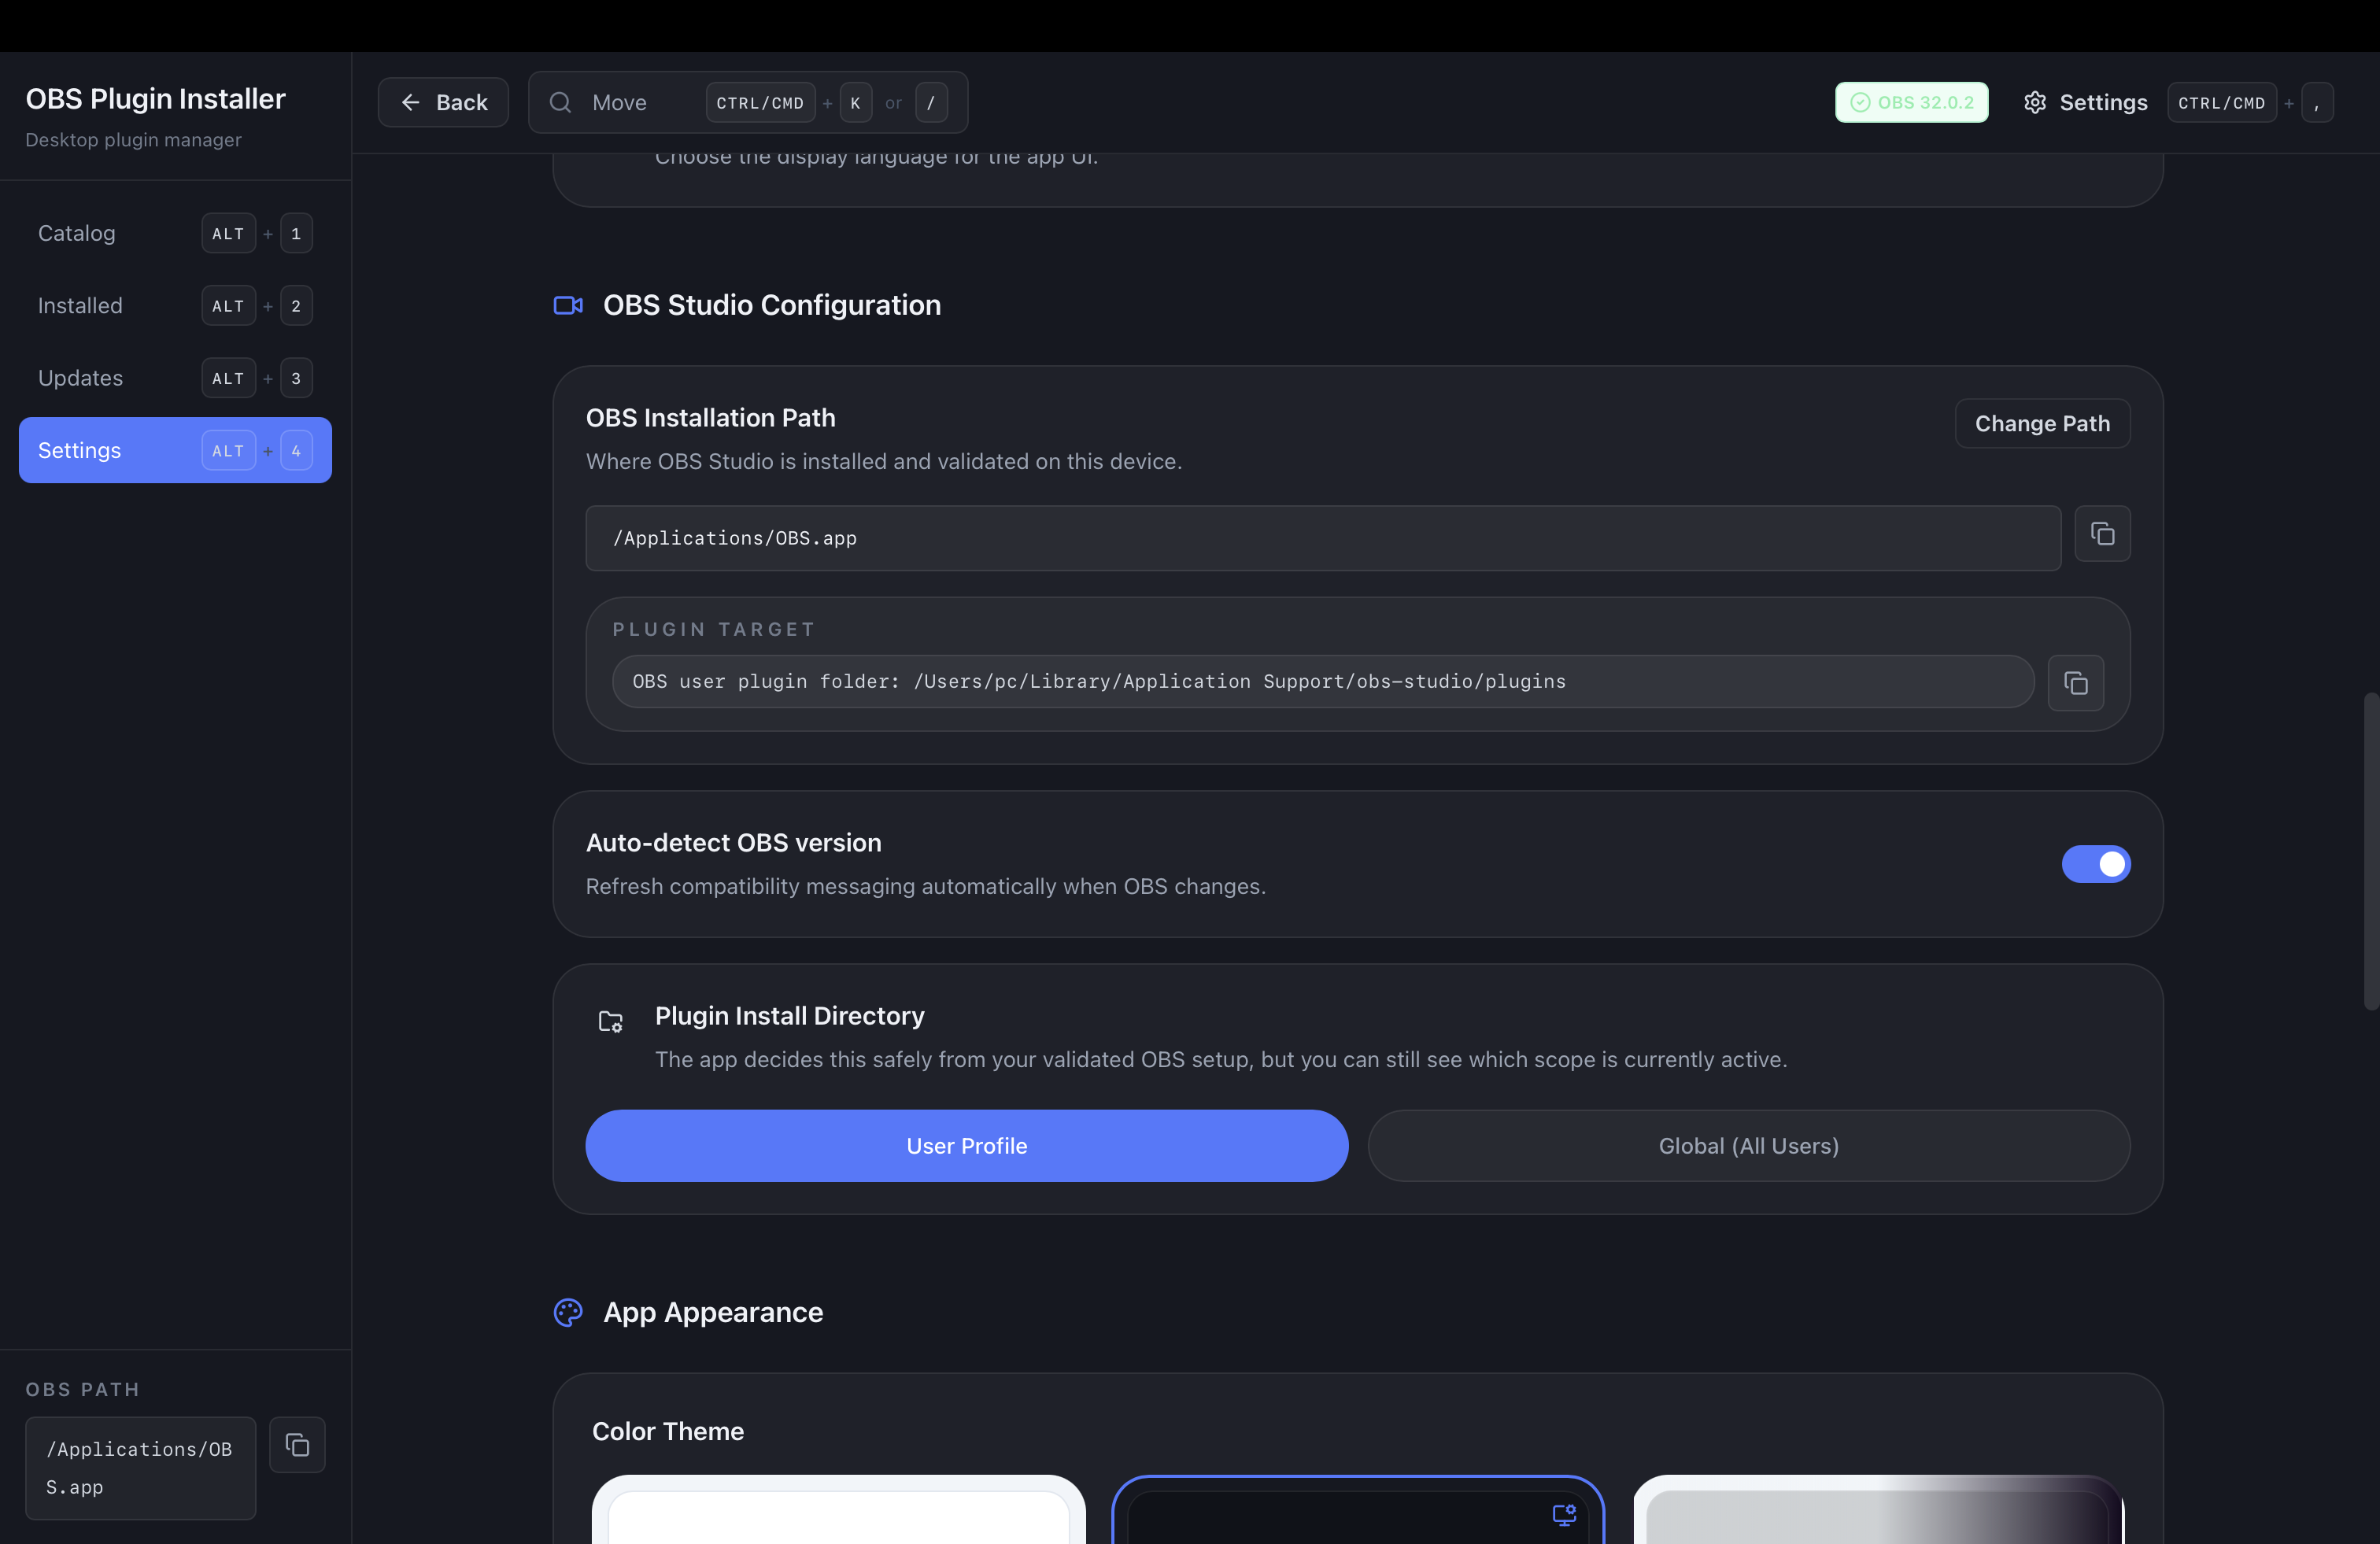
Task: Click the OBS 32.0.2 status badge
Action: pos(1911,102)
